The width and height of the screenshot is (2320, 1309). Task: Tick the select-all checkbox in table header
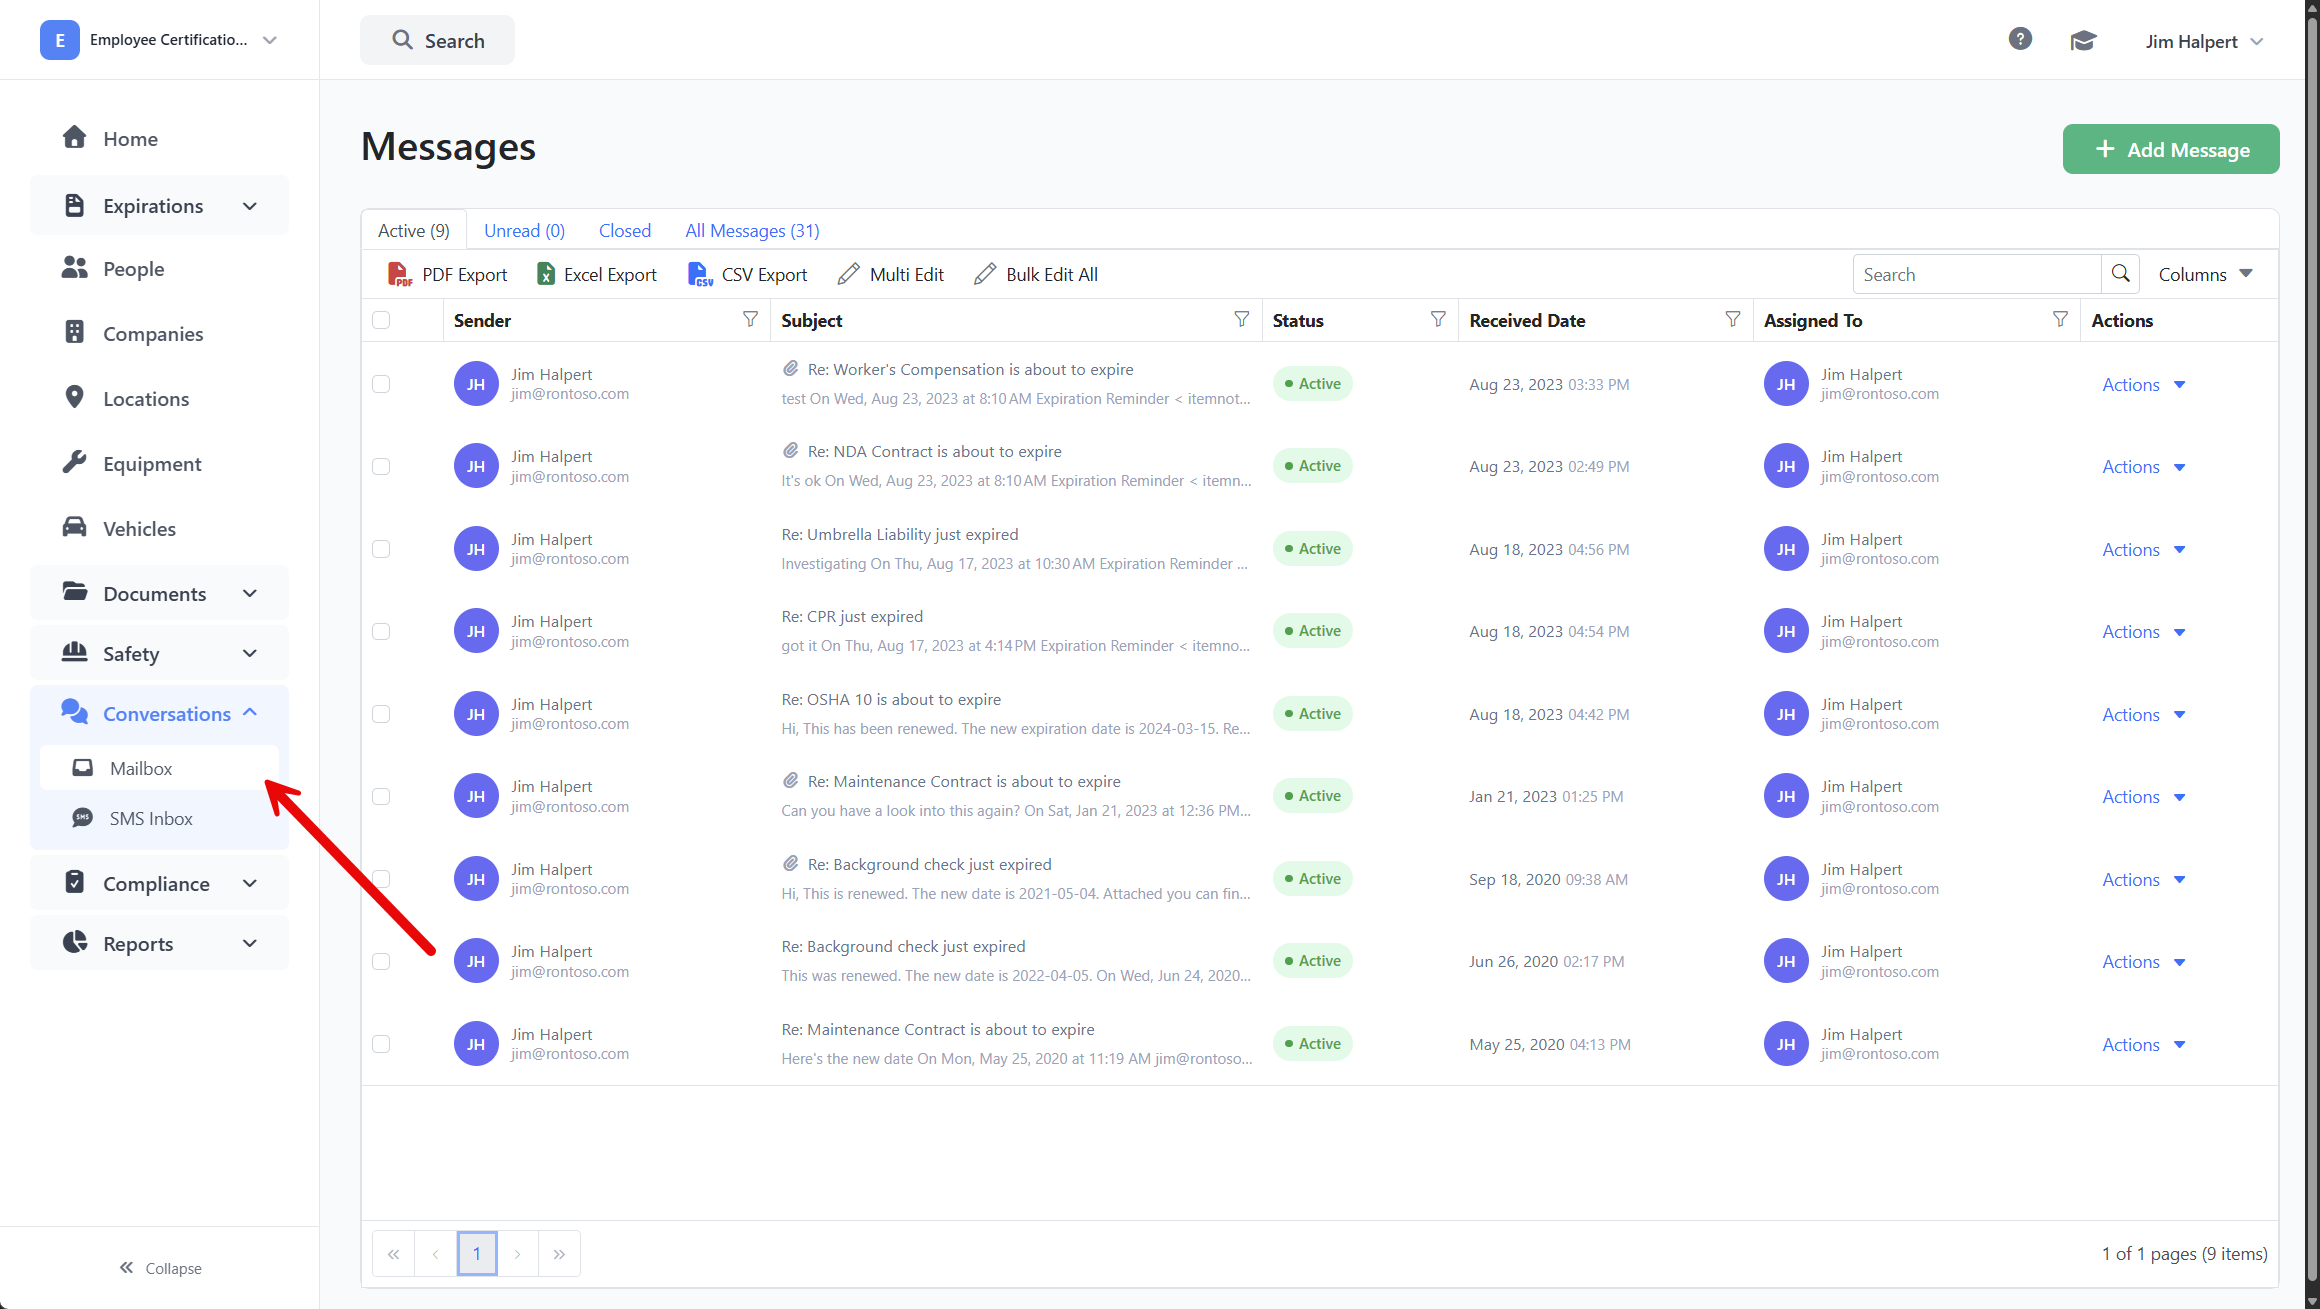click(381, 320)
